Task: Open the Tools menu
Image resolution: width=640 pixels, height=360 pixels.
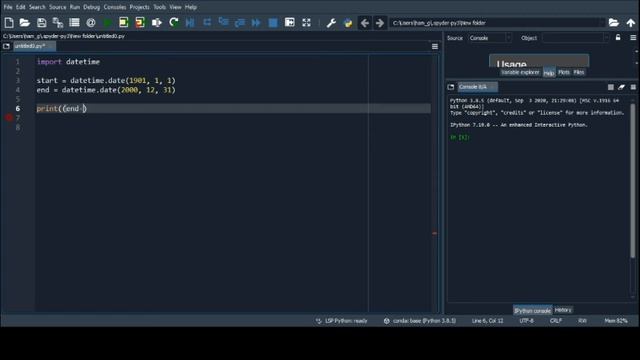Action: point(160,7)
